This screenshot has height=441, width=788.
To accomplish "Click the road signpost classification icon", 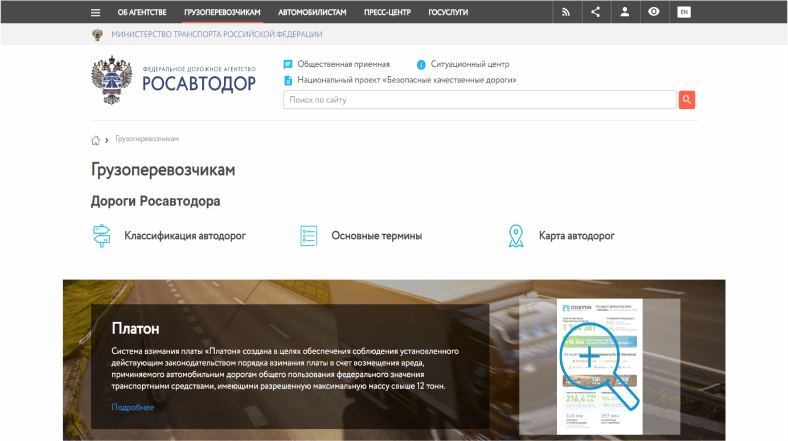I will click(102, 236).
